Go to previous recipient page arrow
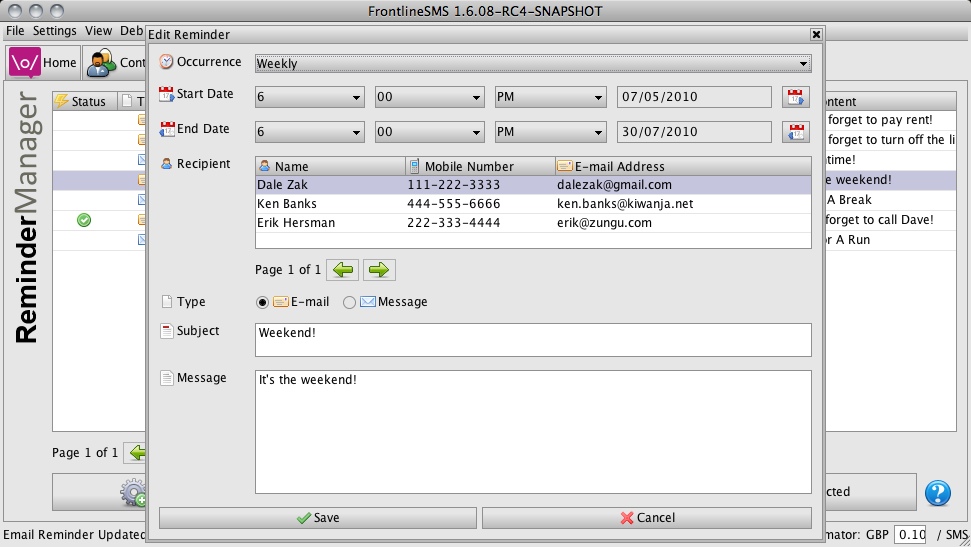Image resolution: width=971 pixels, height=547 pixels. click(343, 269)
